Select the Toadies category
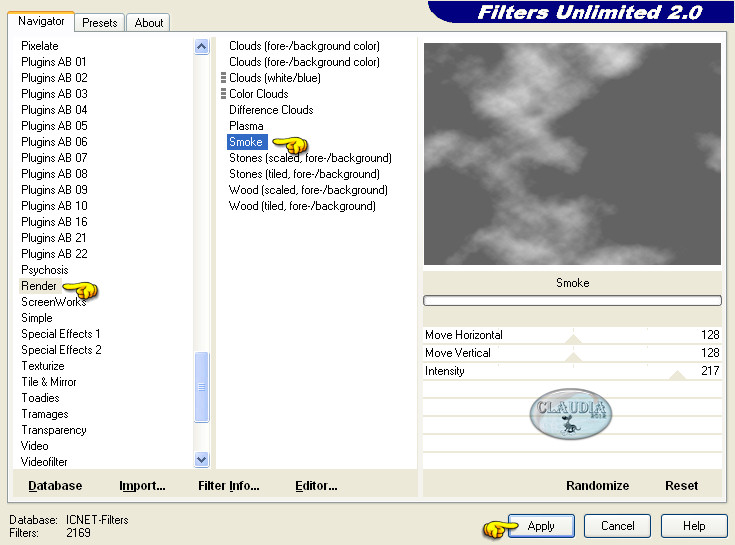 40,398
